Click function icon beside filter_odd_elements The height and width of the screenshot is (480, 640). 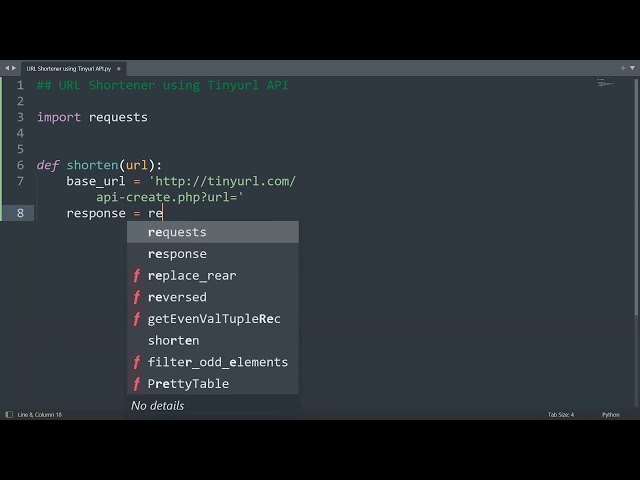tap(137, 362)
